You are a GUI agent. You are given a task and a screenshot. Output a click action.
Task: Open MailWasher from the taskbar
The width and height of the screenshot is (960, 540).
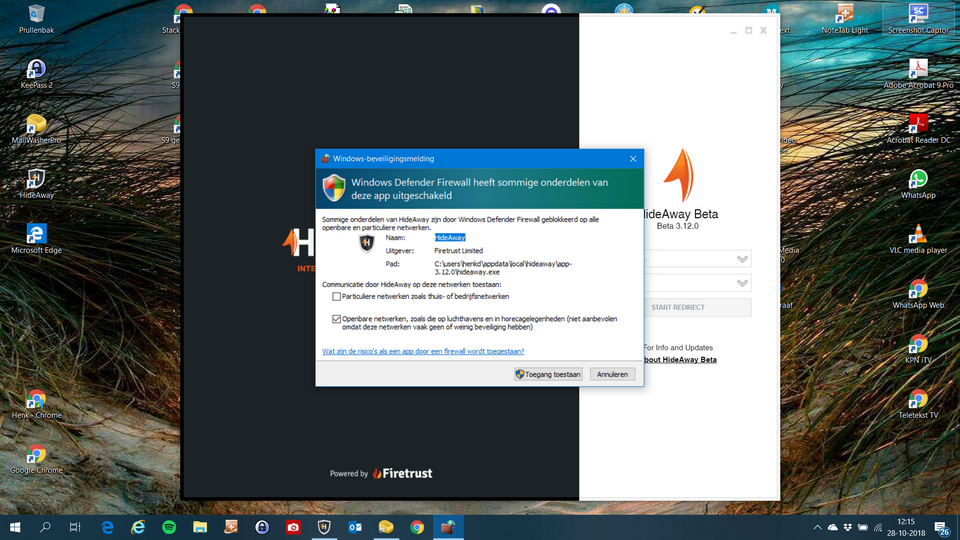(x=386, y=527)
